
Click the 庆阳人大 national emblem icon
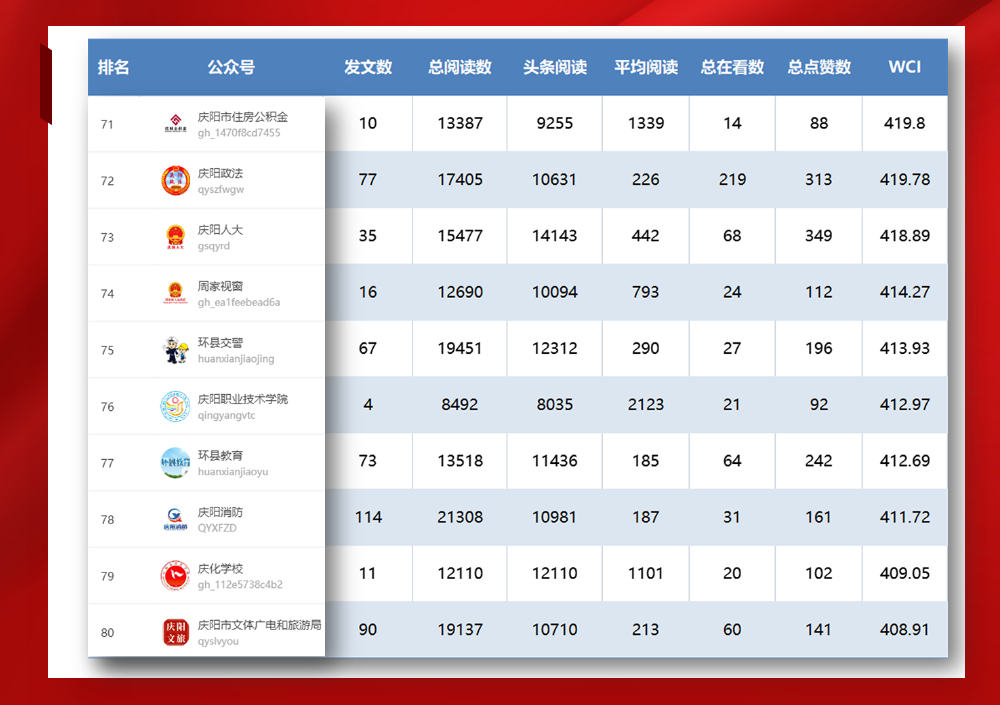coord(175,237)
